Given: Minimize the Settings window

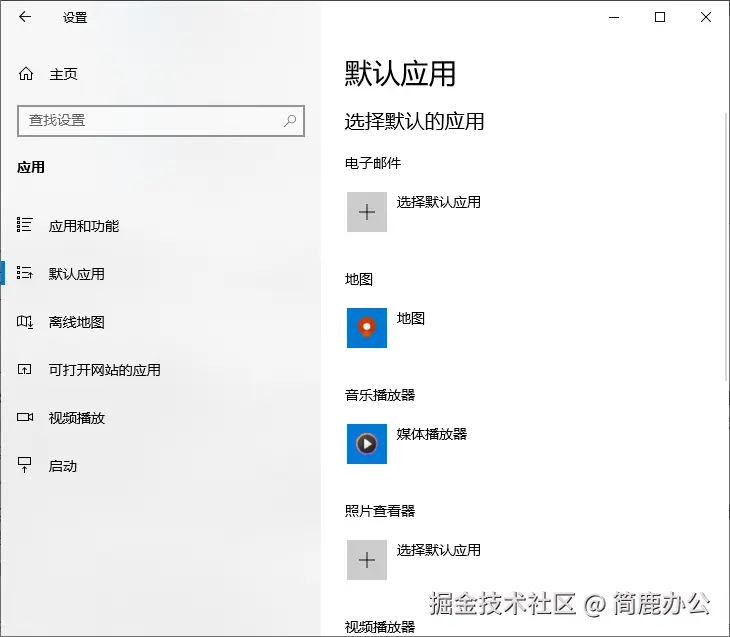Looking at the screenshot, I should click(614, 17).
